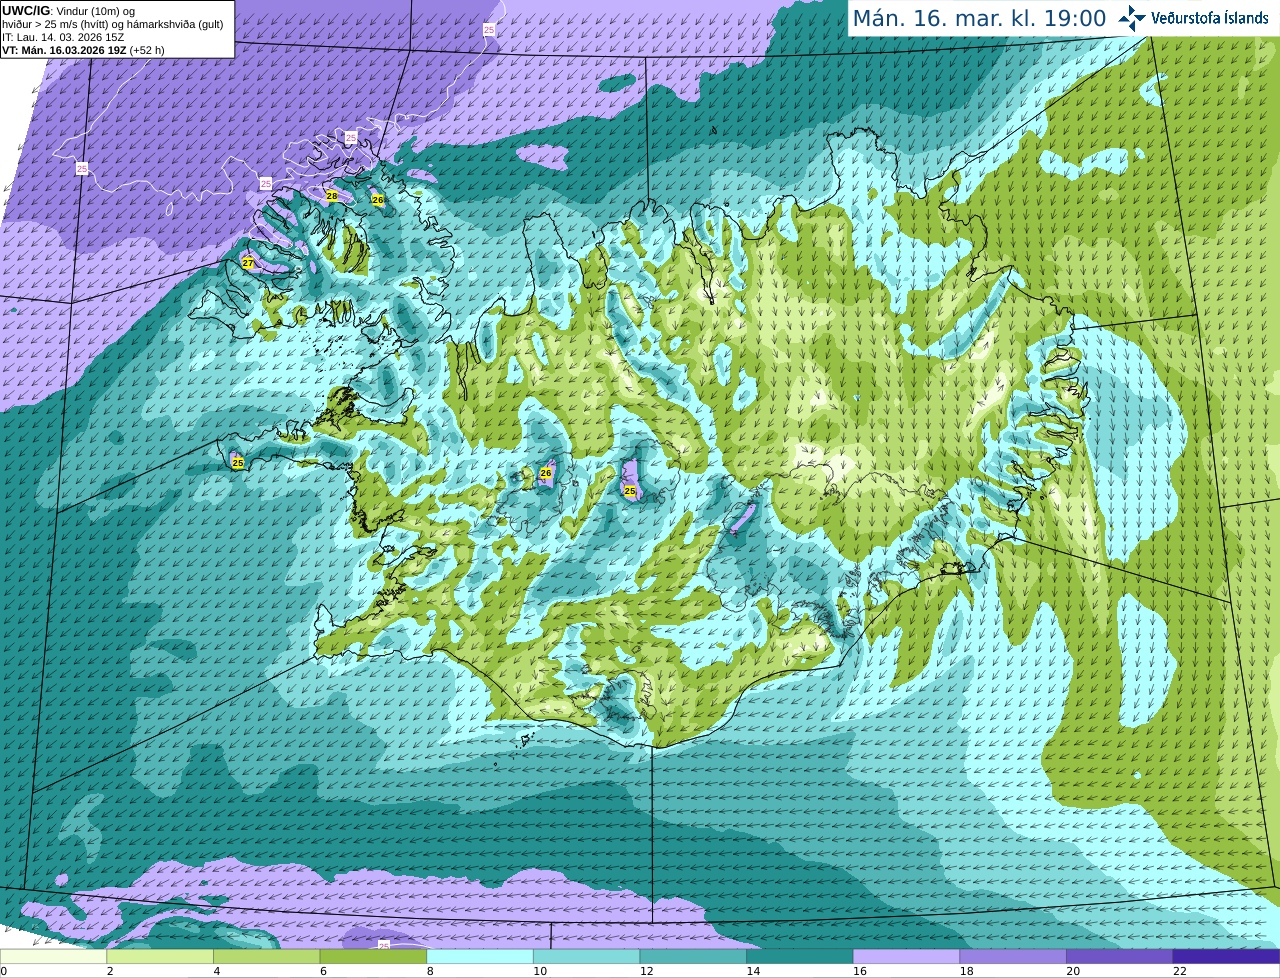Select the UWC/IG Vindur (10m) legend line

point(68,11)
